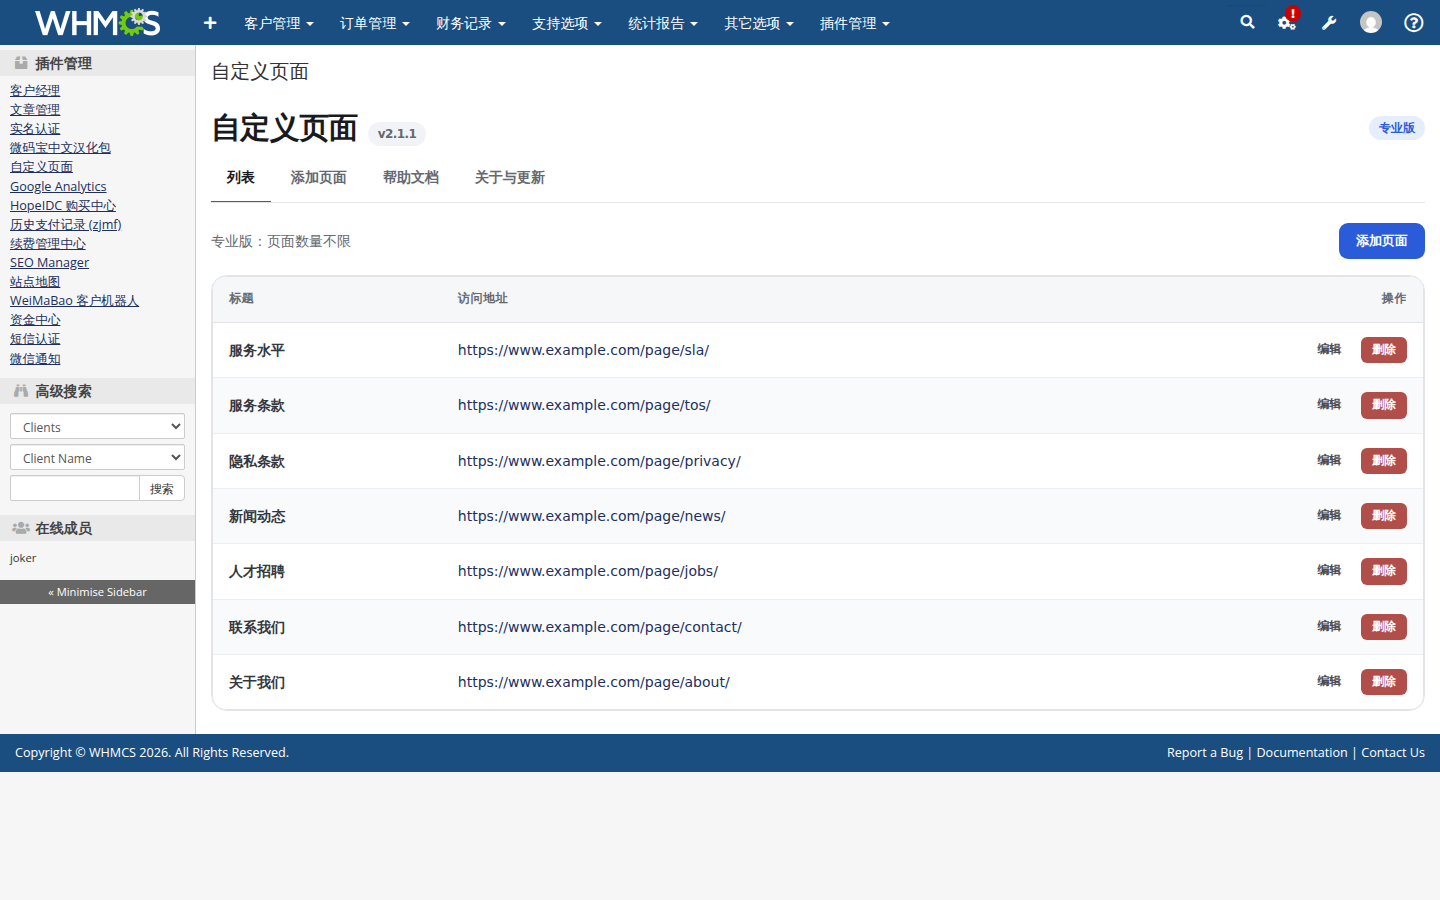Edit the 关于我们 page
Screen dimensions: 1440x900
1329,682
